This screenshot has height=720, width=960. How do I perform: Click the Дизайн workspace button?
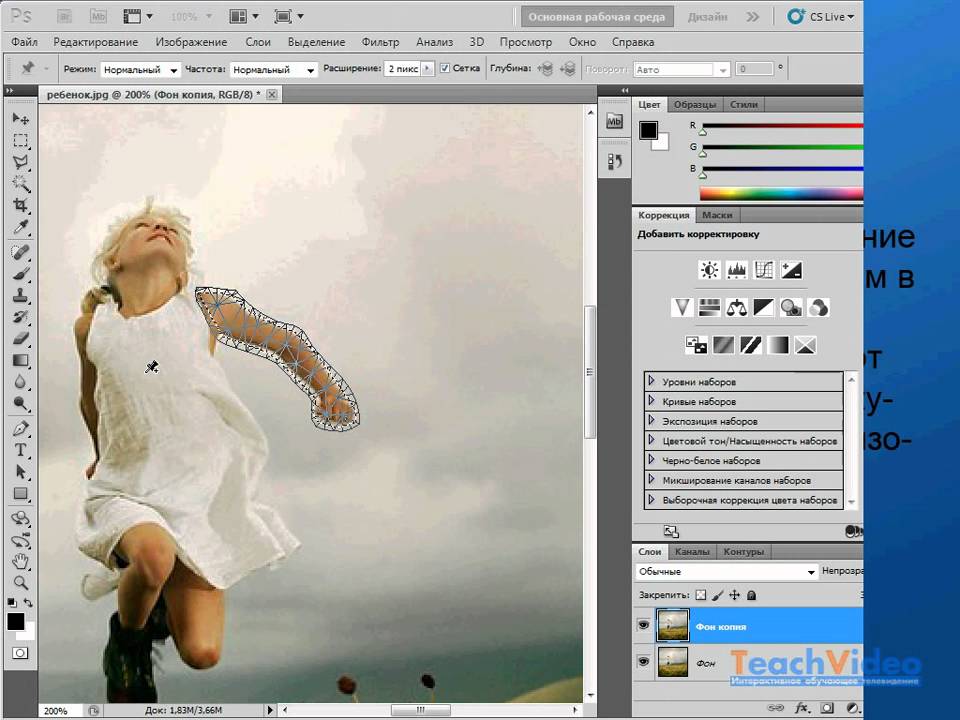(707, 17)
